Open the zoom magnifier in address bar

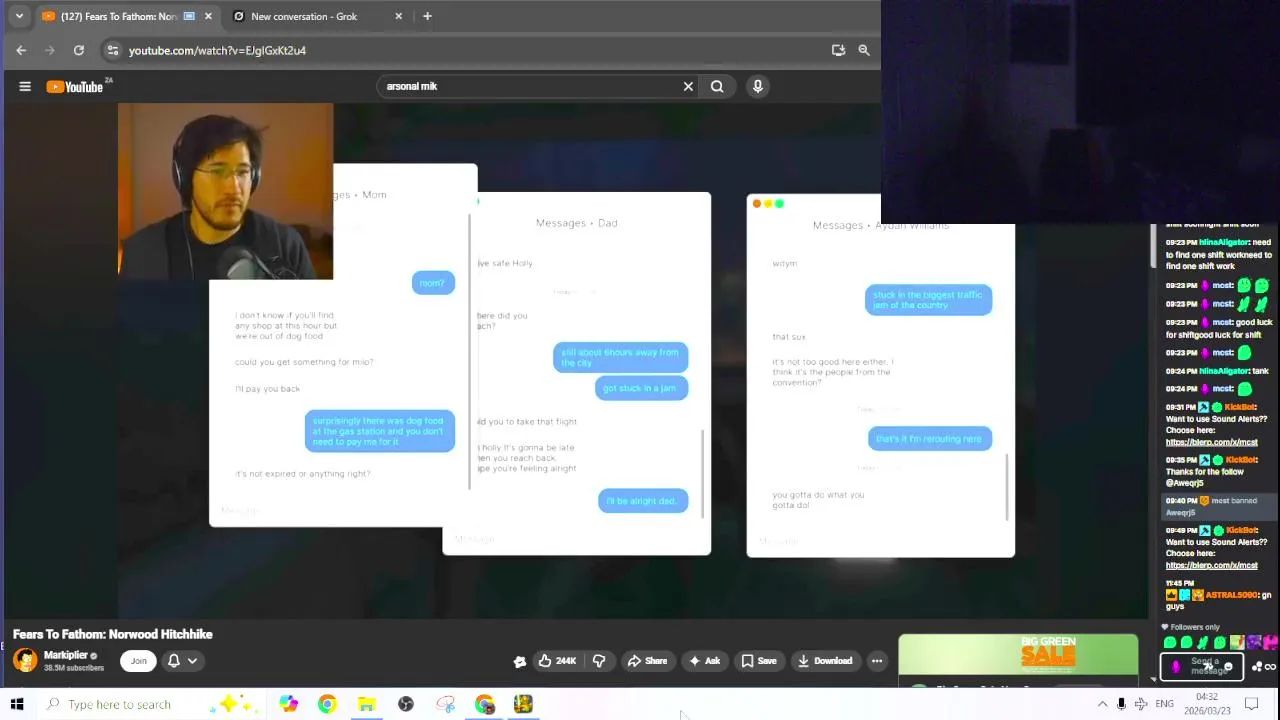click(x=864, y=50)
